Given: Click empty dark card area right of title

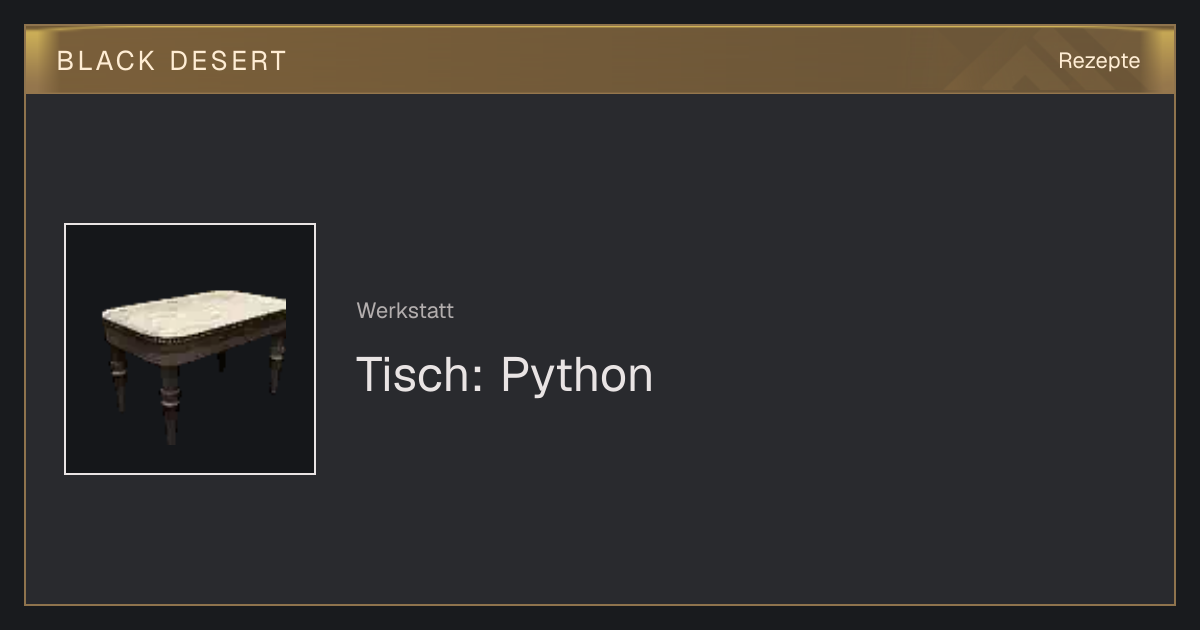Looking at the screenshot, I should pos(900,375).
